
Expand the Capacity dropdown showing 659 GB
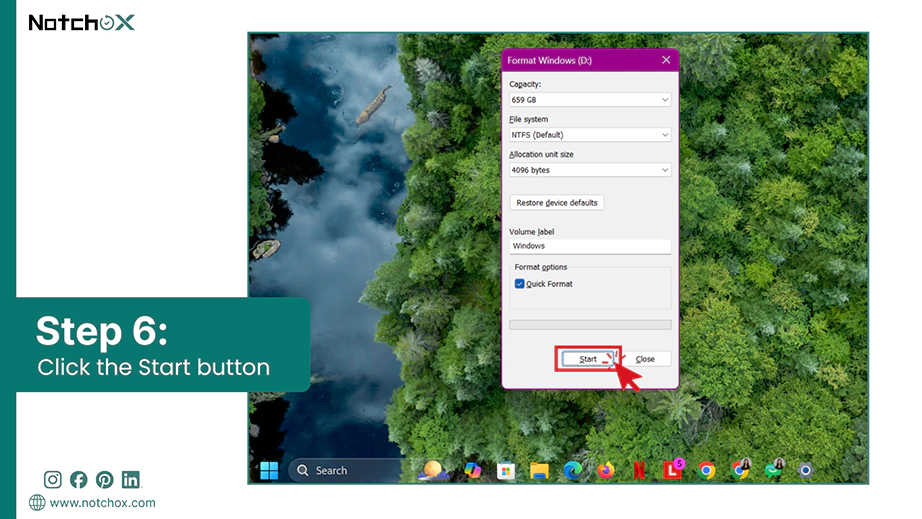(x=590, y=100)
